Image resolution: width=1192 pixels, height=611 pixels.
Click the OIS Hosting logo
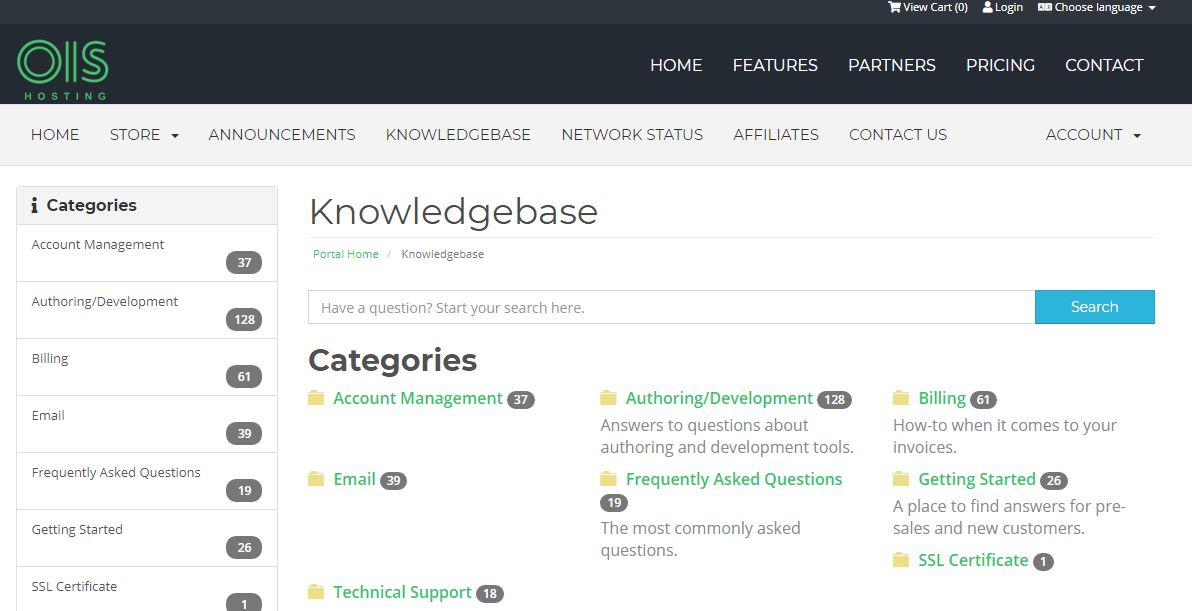(x=62, y=70)
